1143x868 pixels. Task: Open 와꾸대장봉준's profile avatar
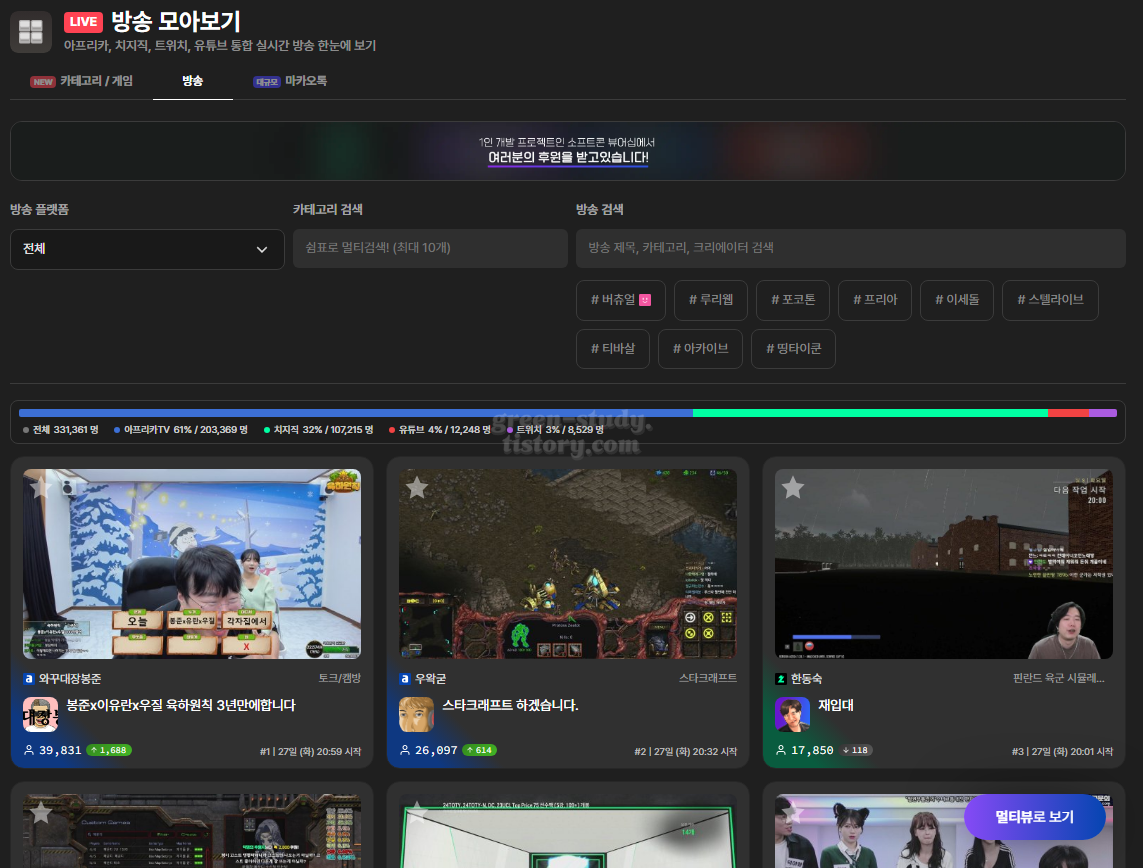point(41,714)
